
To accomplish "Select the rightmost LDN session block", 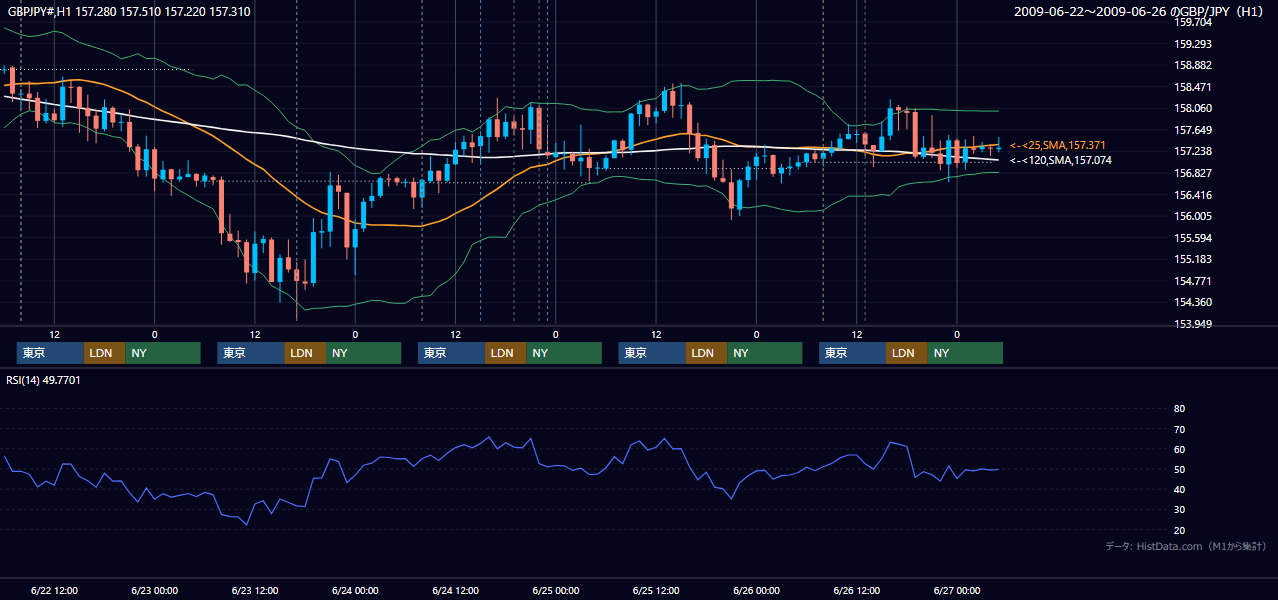I will (x=906, y=353).
